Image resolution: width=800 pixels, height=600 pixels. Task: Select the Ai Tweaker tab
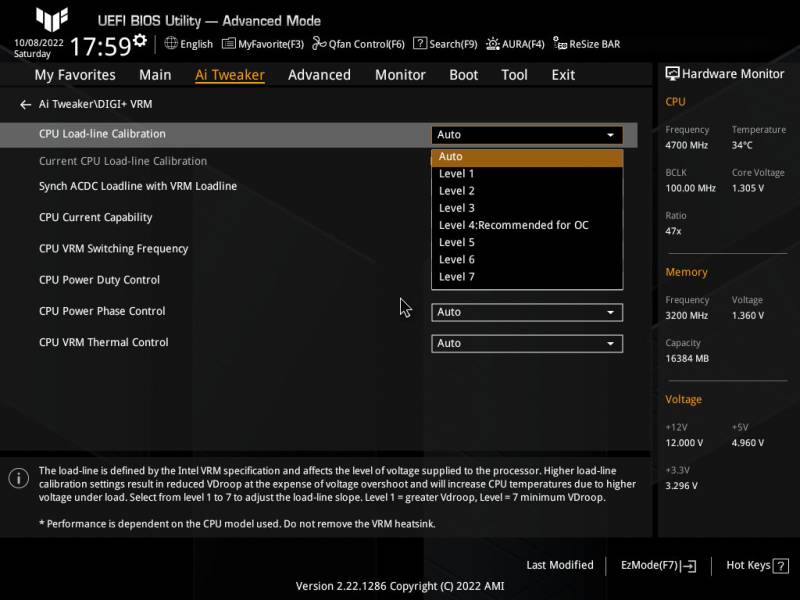pos(230,75)
